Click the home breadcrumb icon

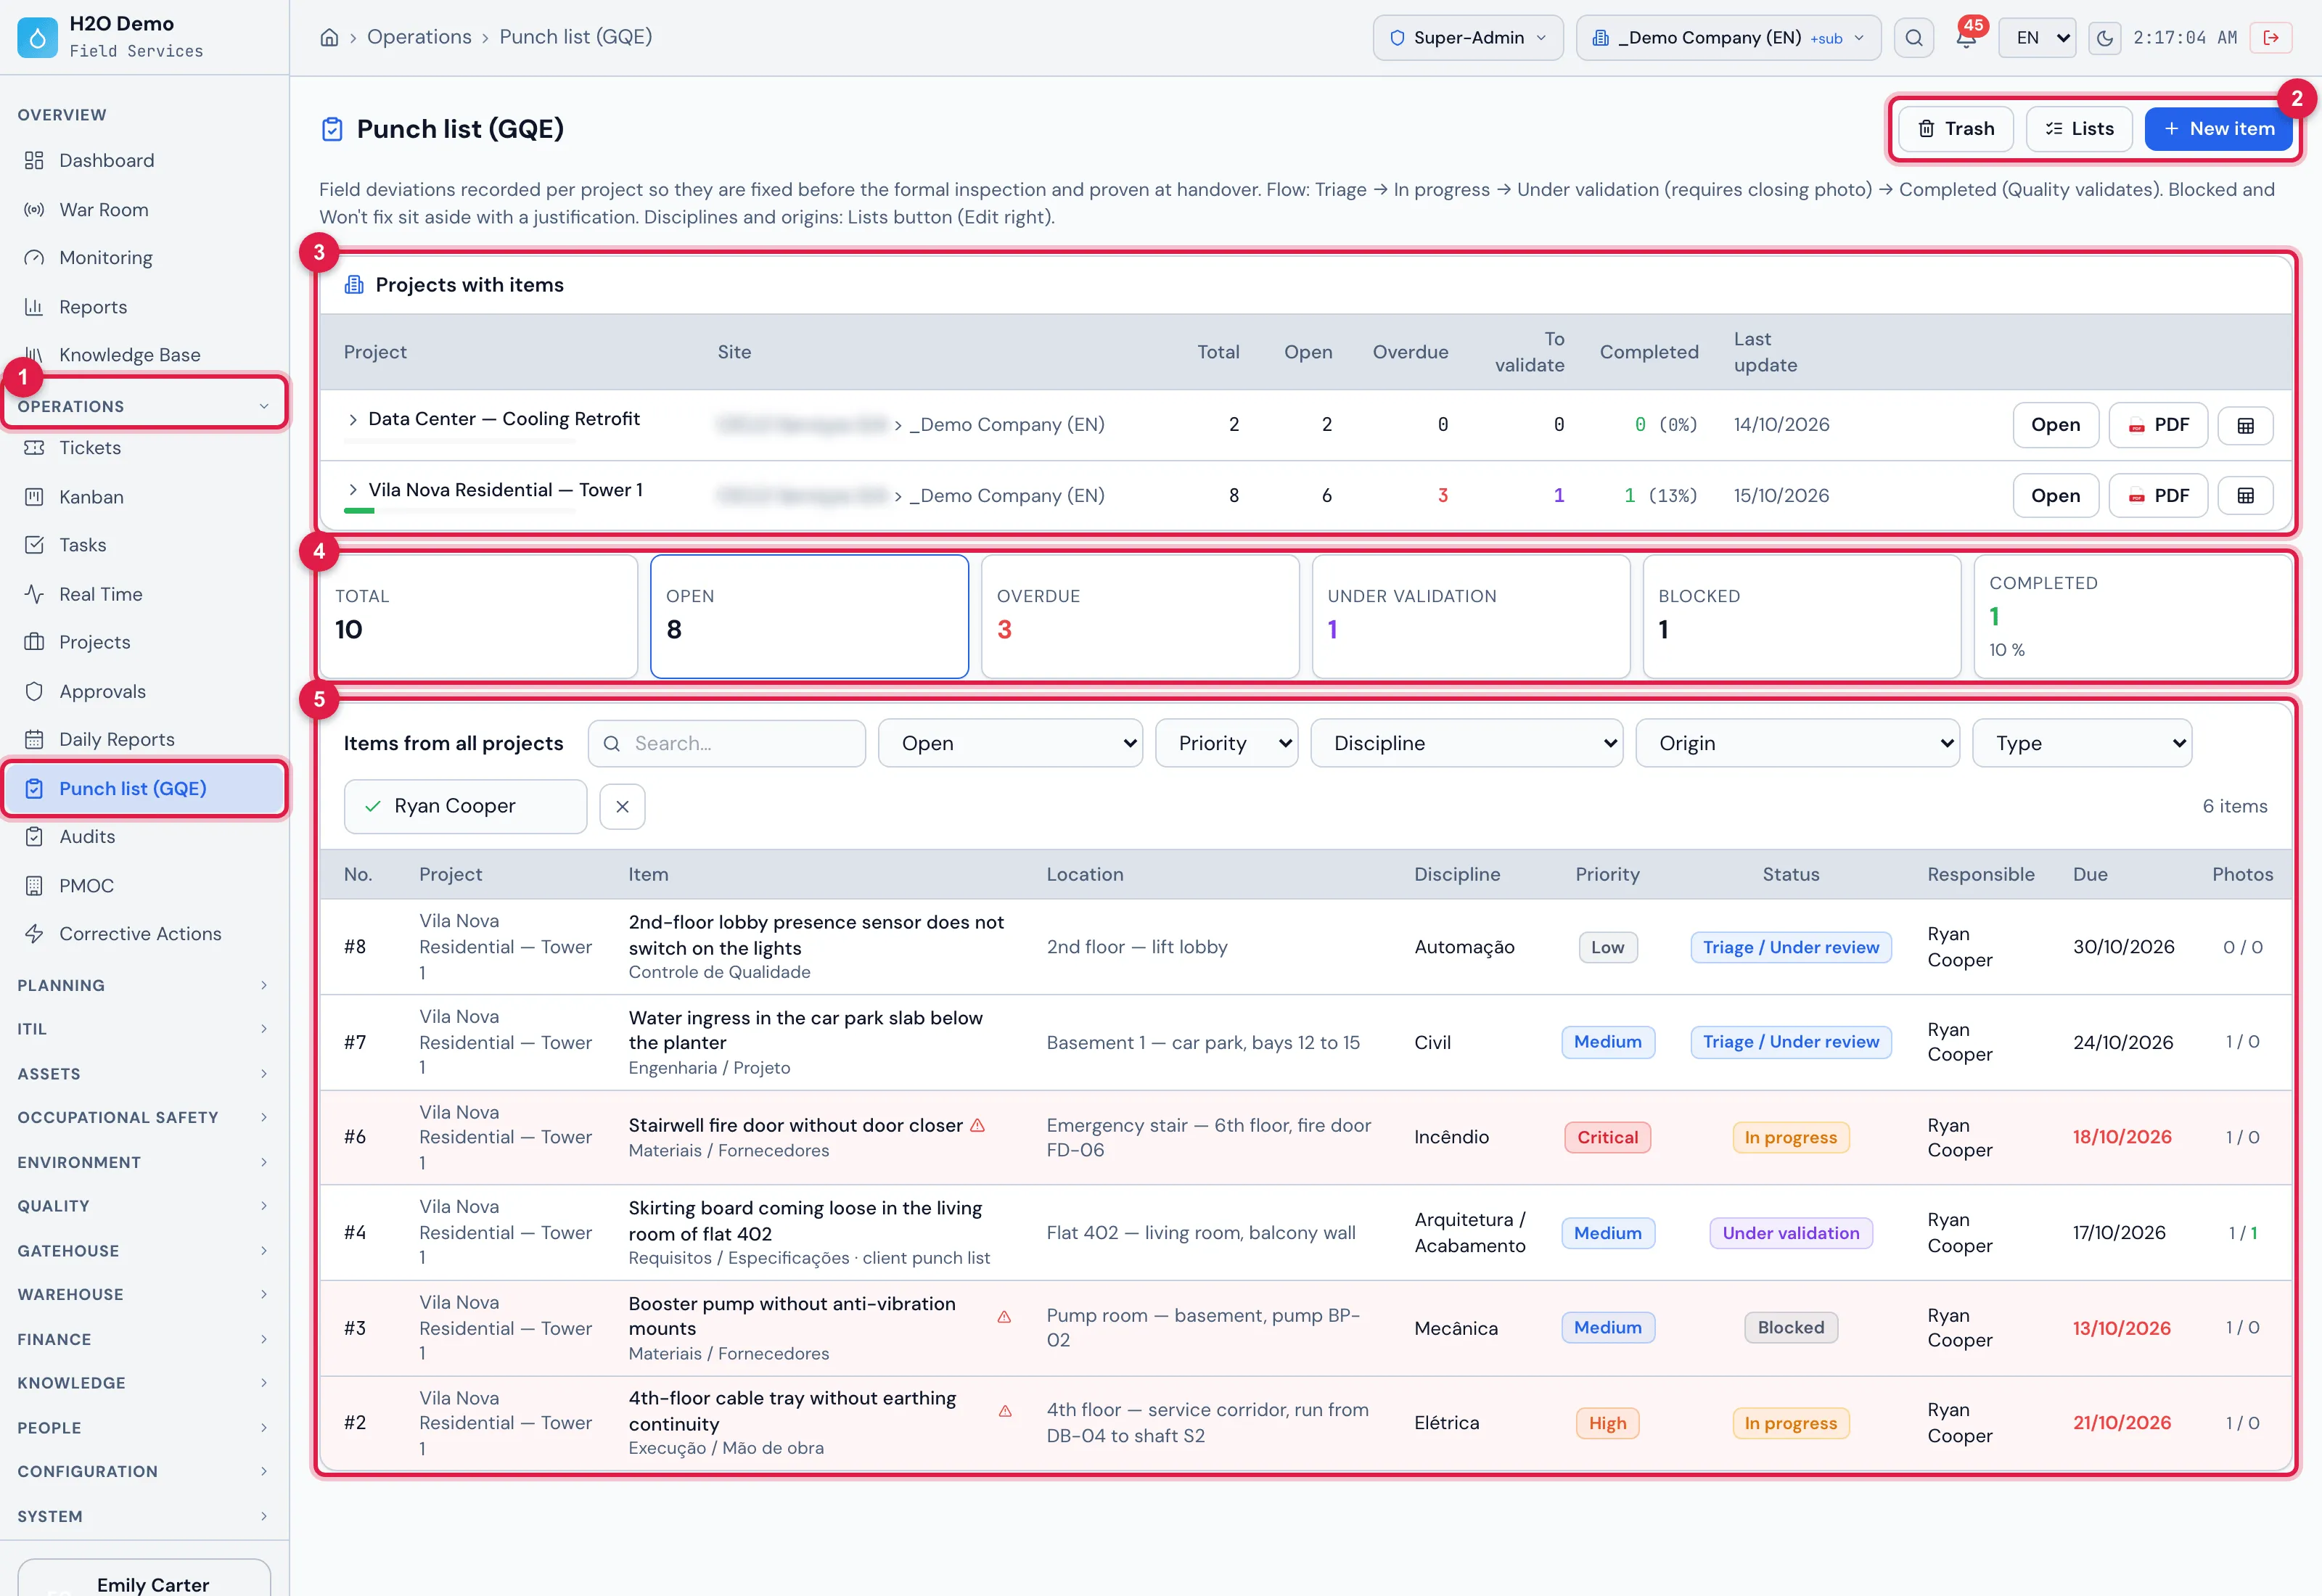[329, 37]
